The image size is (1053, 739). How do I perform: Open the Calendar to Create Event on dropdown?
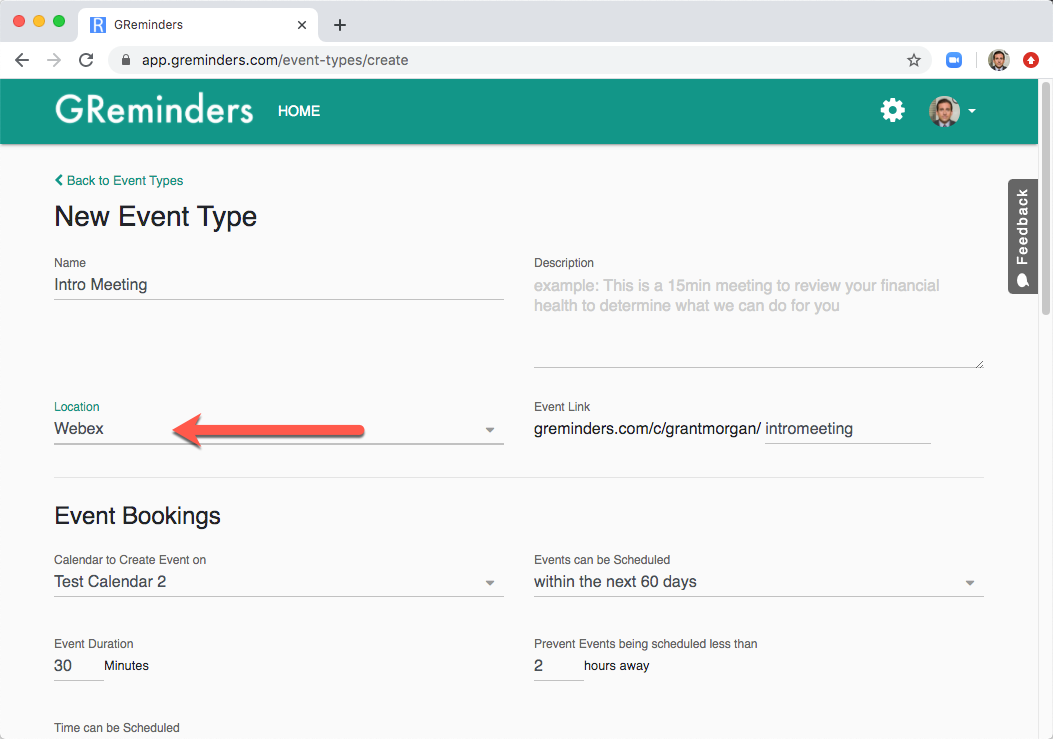tap(489, 581)
